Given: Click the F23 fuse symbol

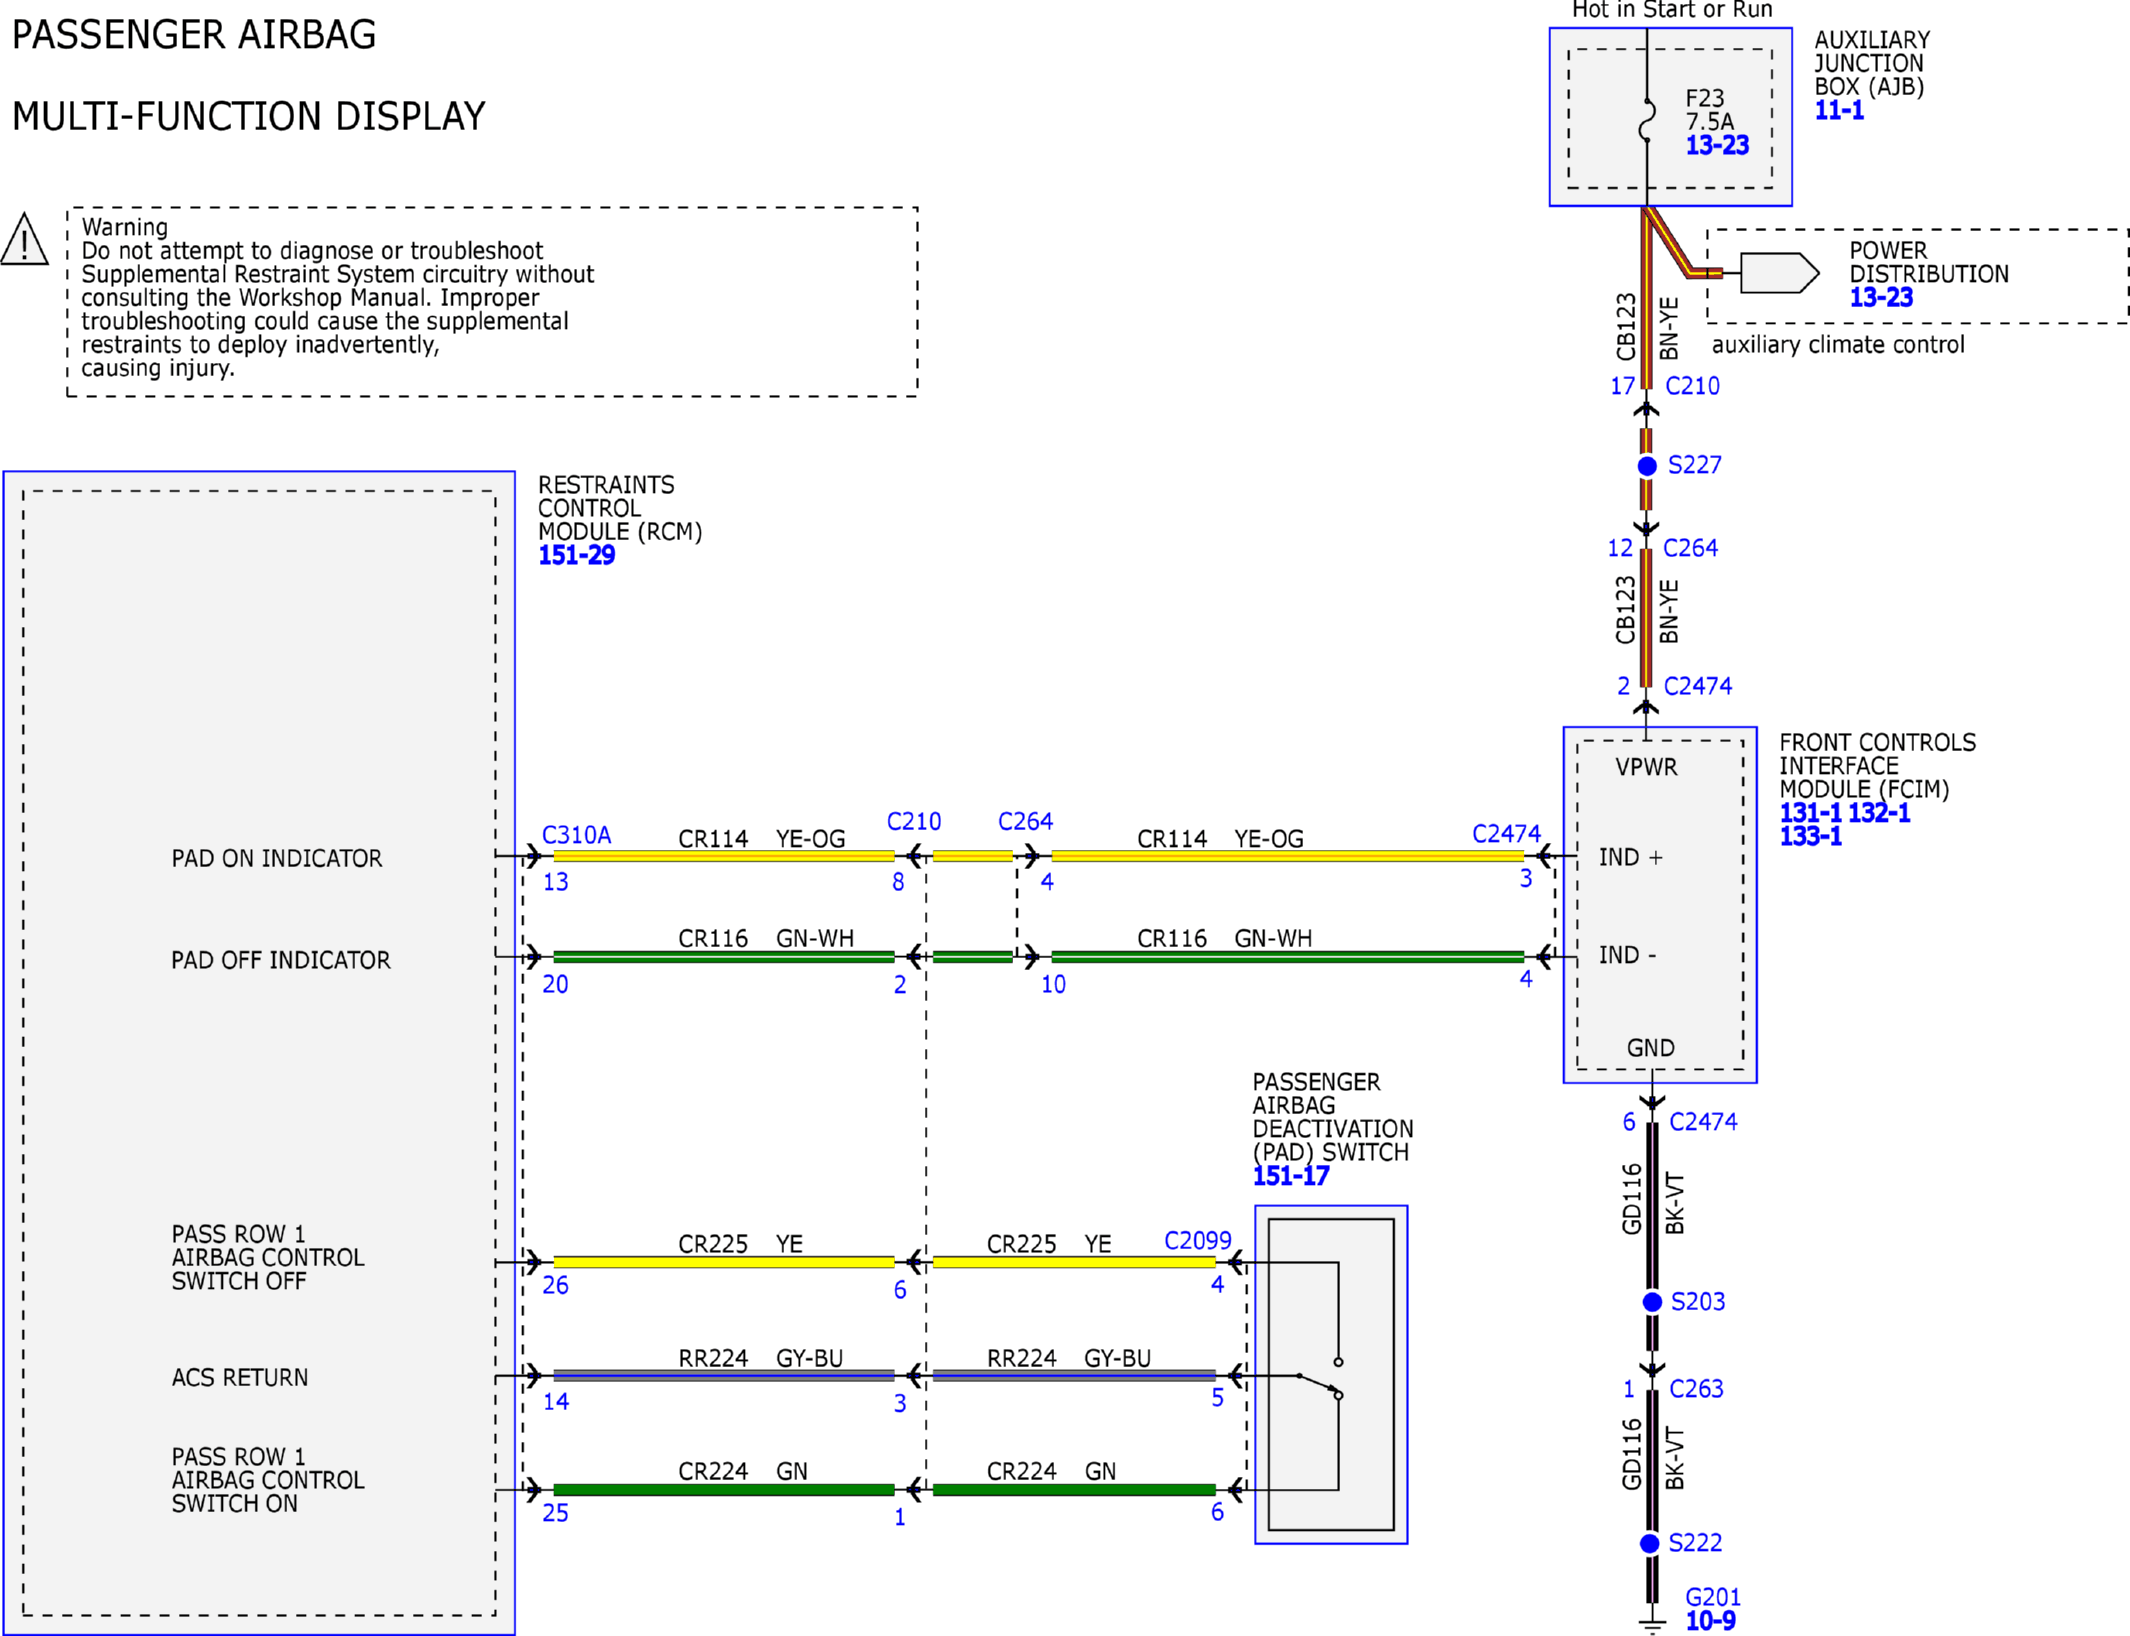Looking at the screenshot, I should tap(1647, 119).
